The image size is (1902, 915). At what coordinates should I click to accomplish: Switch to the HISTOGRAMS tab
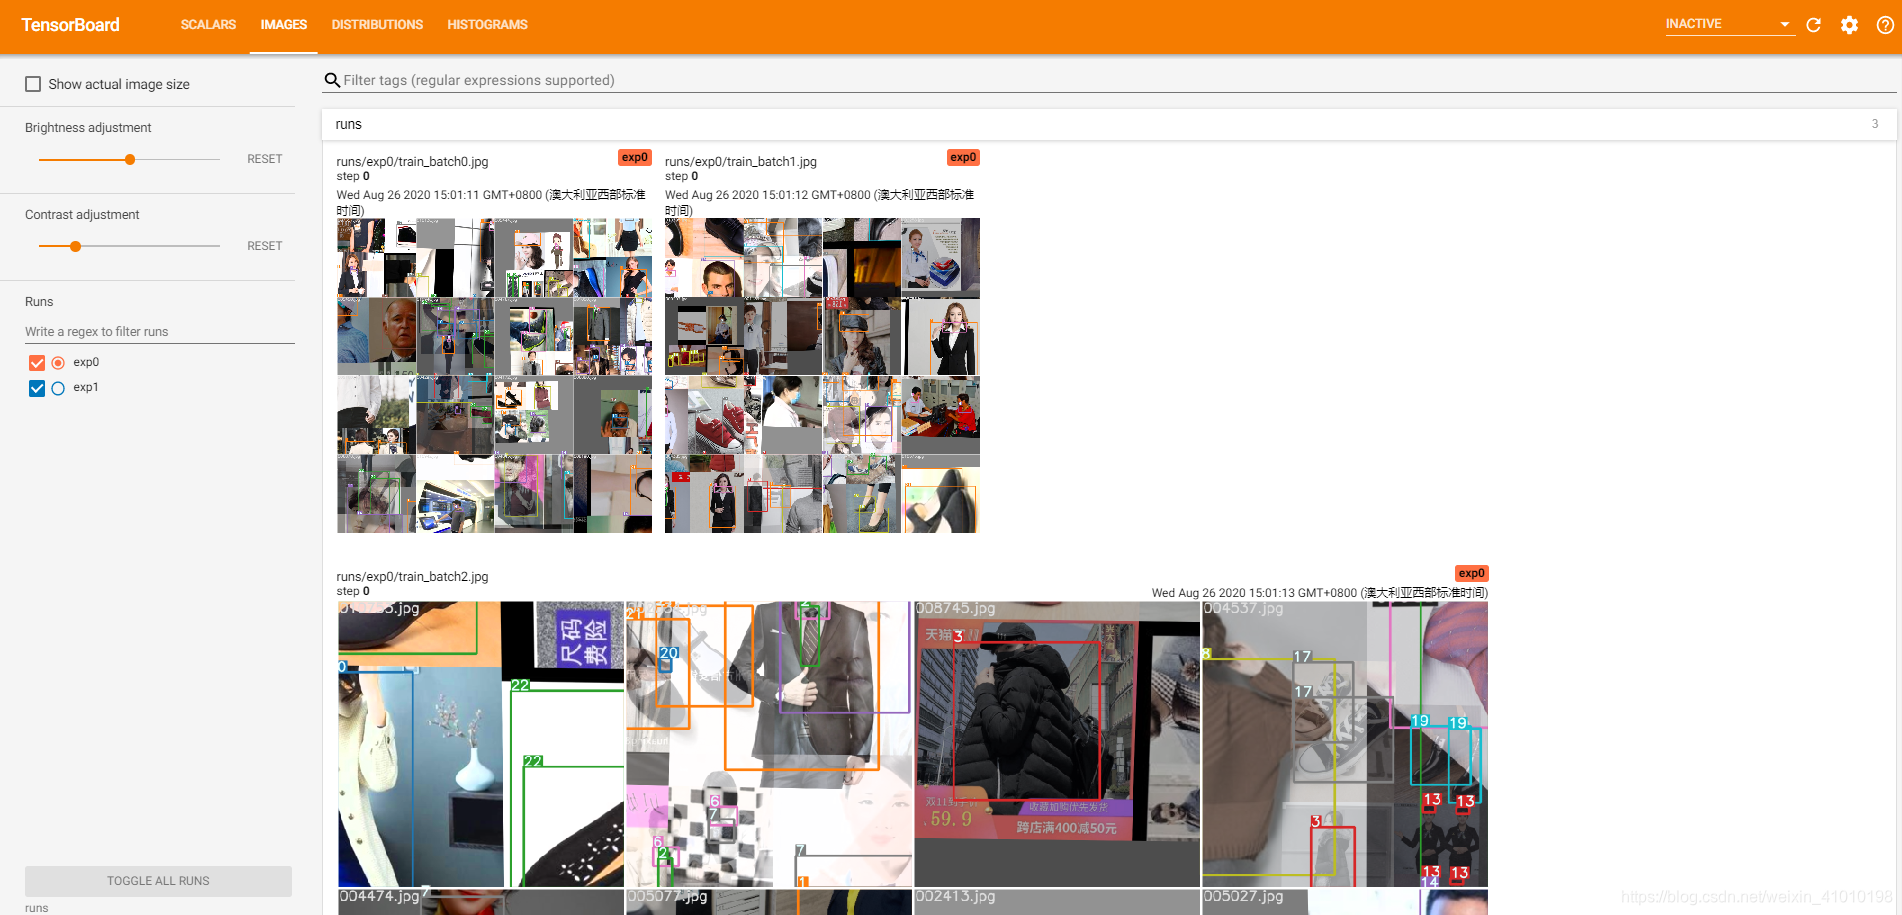click(x=487, y=25)
